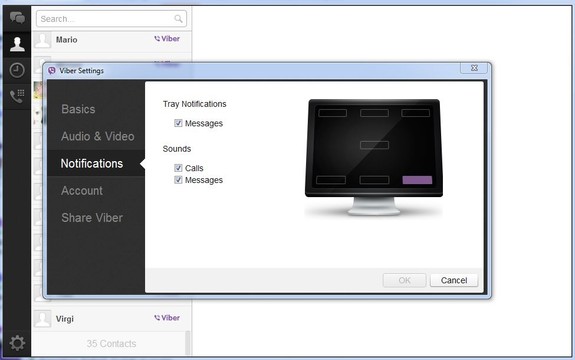The height and width of the screenshot is (360, 575).
Task: Click into the Search contacts field
Action: (x=111, y=19)
